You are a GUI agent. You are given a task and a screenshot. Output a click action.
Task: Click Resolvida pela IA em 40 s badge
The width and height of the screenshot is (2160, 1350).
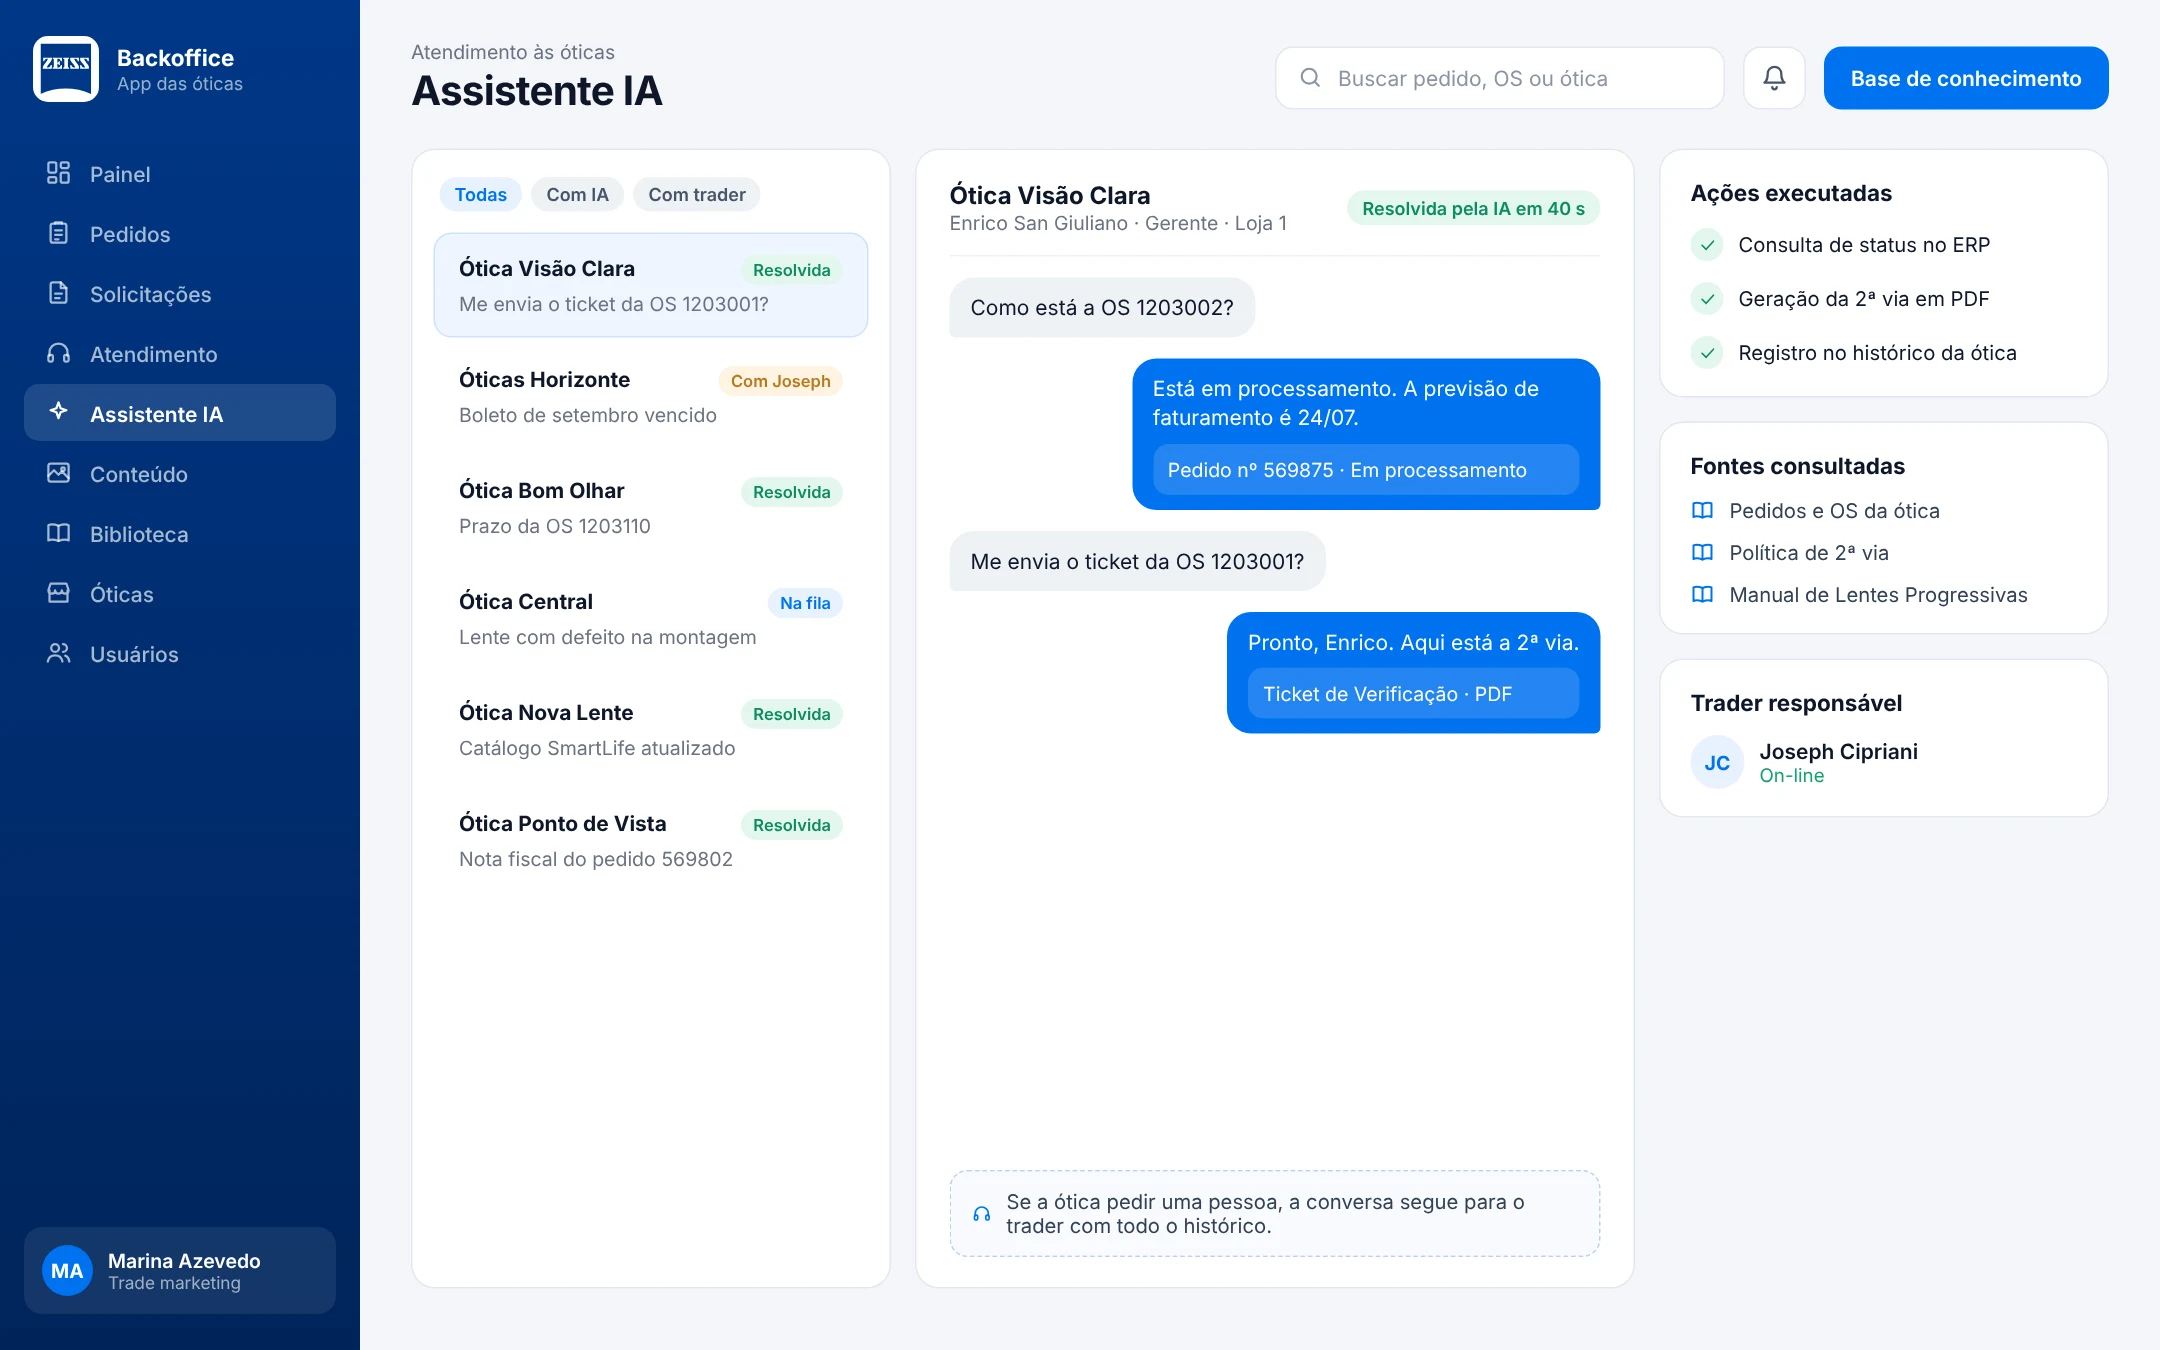click(x=1473, y=209)
